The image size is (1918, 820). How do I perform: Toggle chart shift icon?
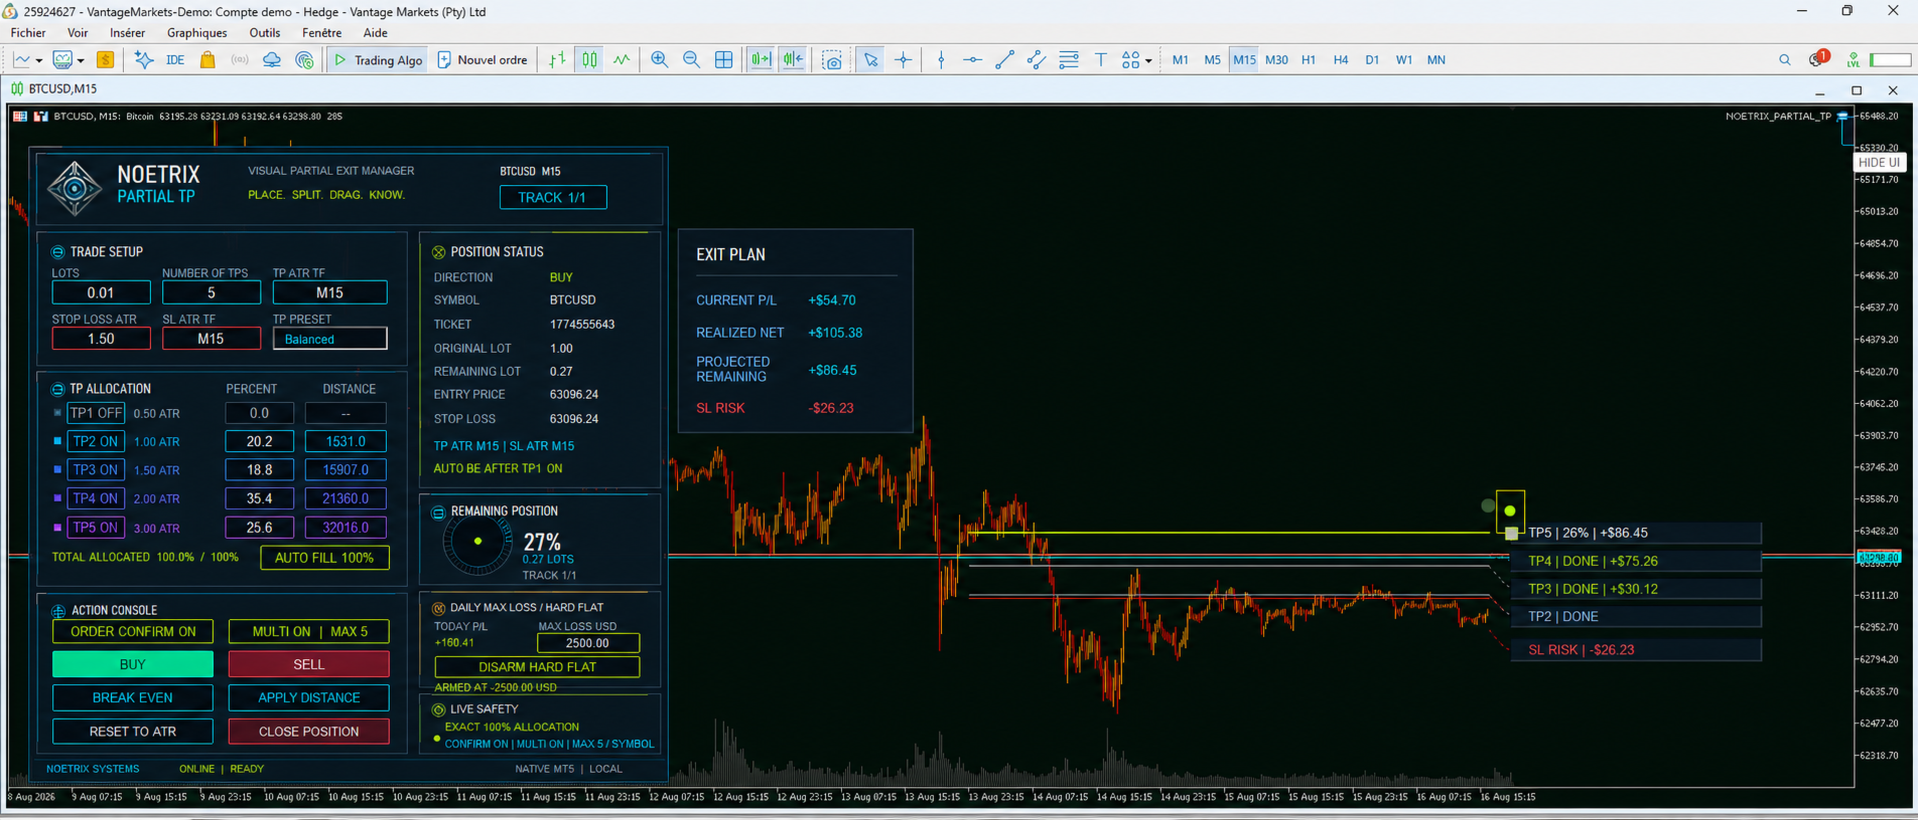(x=793, y=60)
